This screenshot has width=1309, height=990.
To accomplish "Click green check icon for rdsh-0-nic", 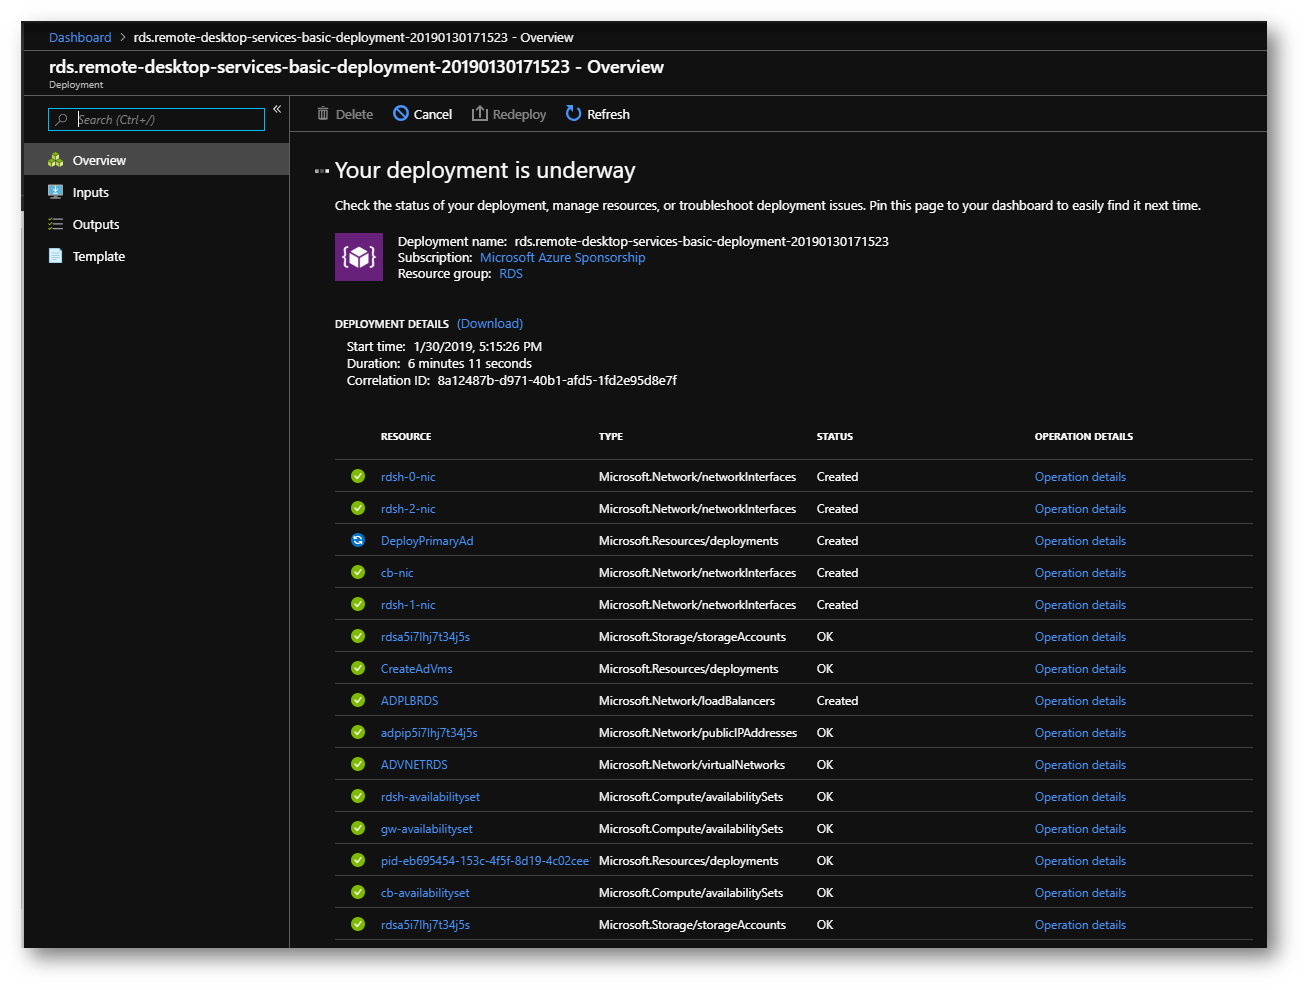I will point(358,476).
